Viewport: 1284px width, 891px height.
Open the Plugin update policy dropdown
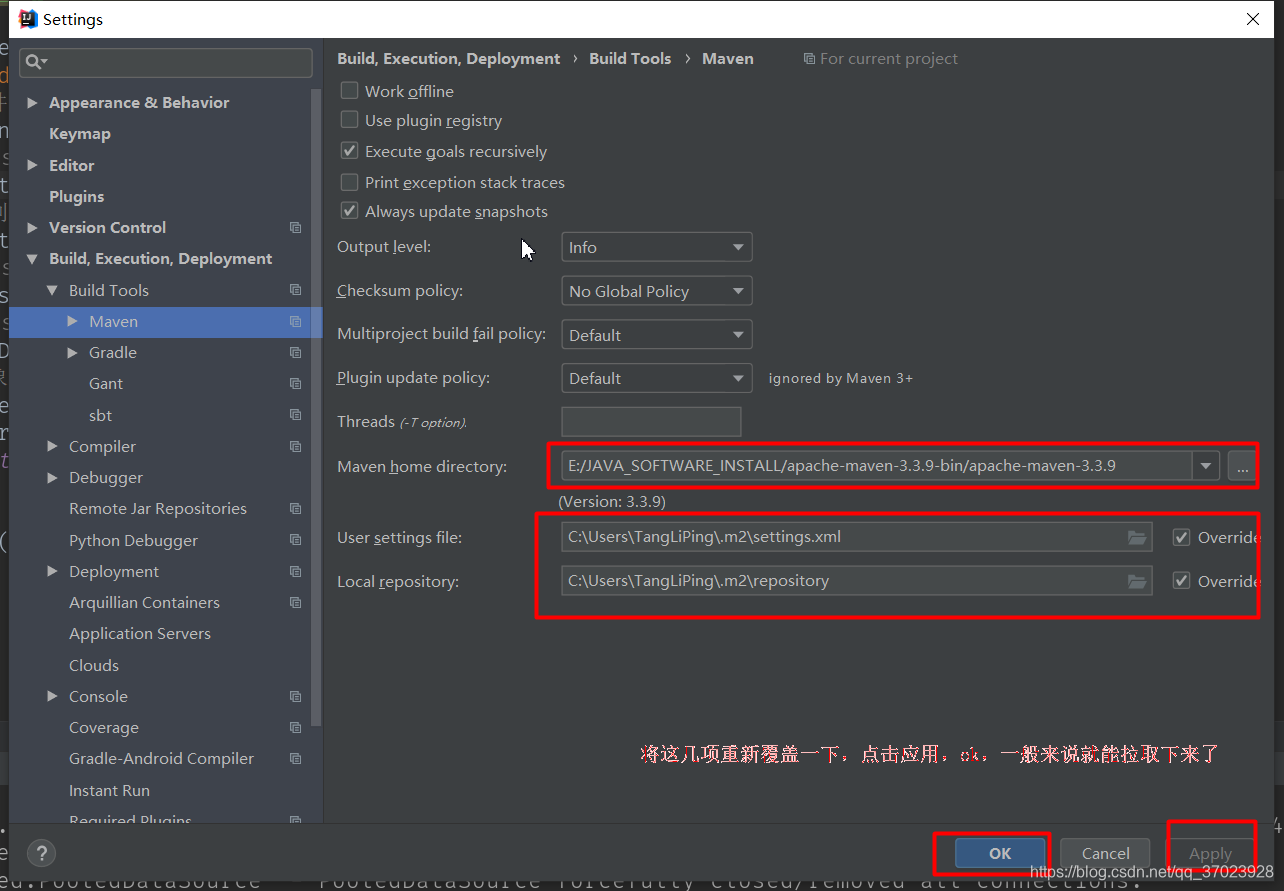(x=656, y=378)
